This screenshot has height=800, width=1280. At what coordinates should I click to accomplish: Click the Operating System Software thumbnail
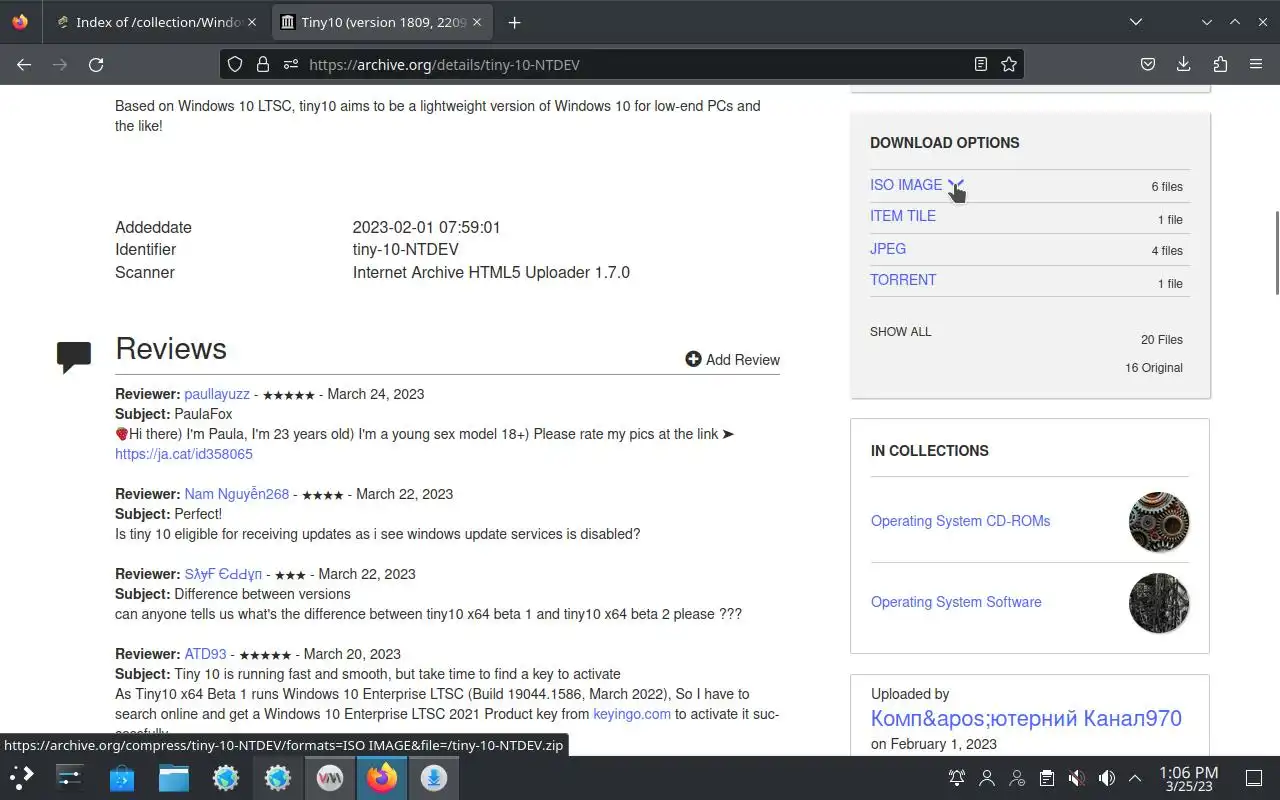[x=1159, y=603]
